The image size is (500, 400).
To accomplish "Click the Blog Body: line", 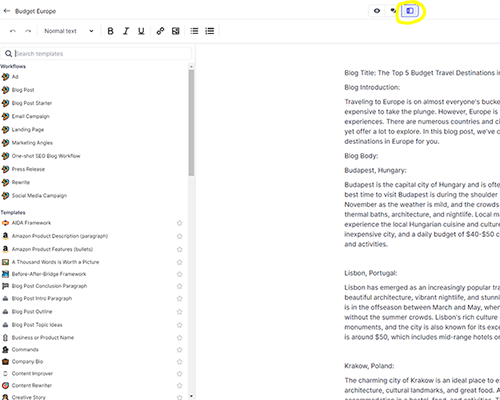I will [x=361, y=156].
